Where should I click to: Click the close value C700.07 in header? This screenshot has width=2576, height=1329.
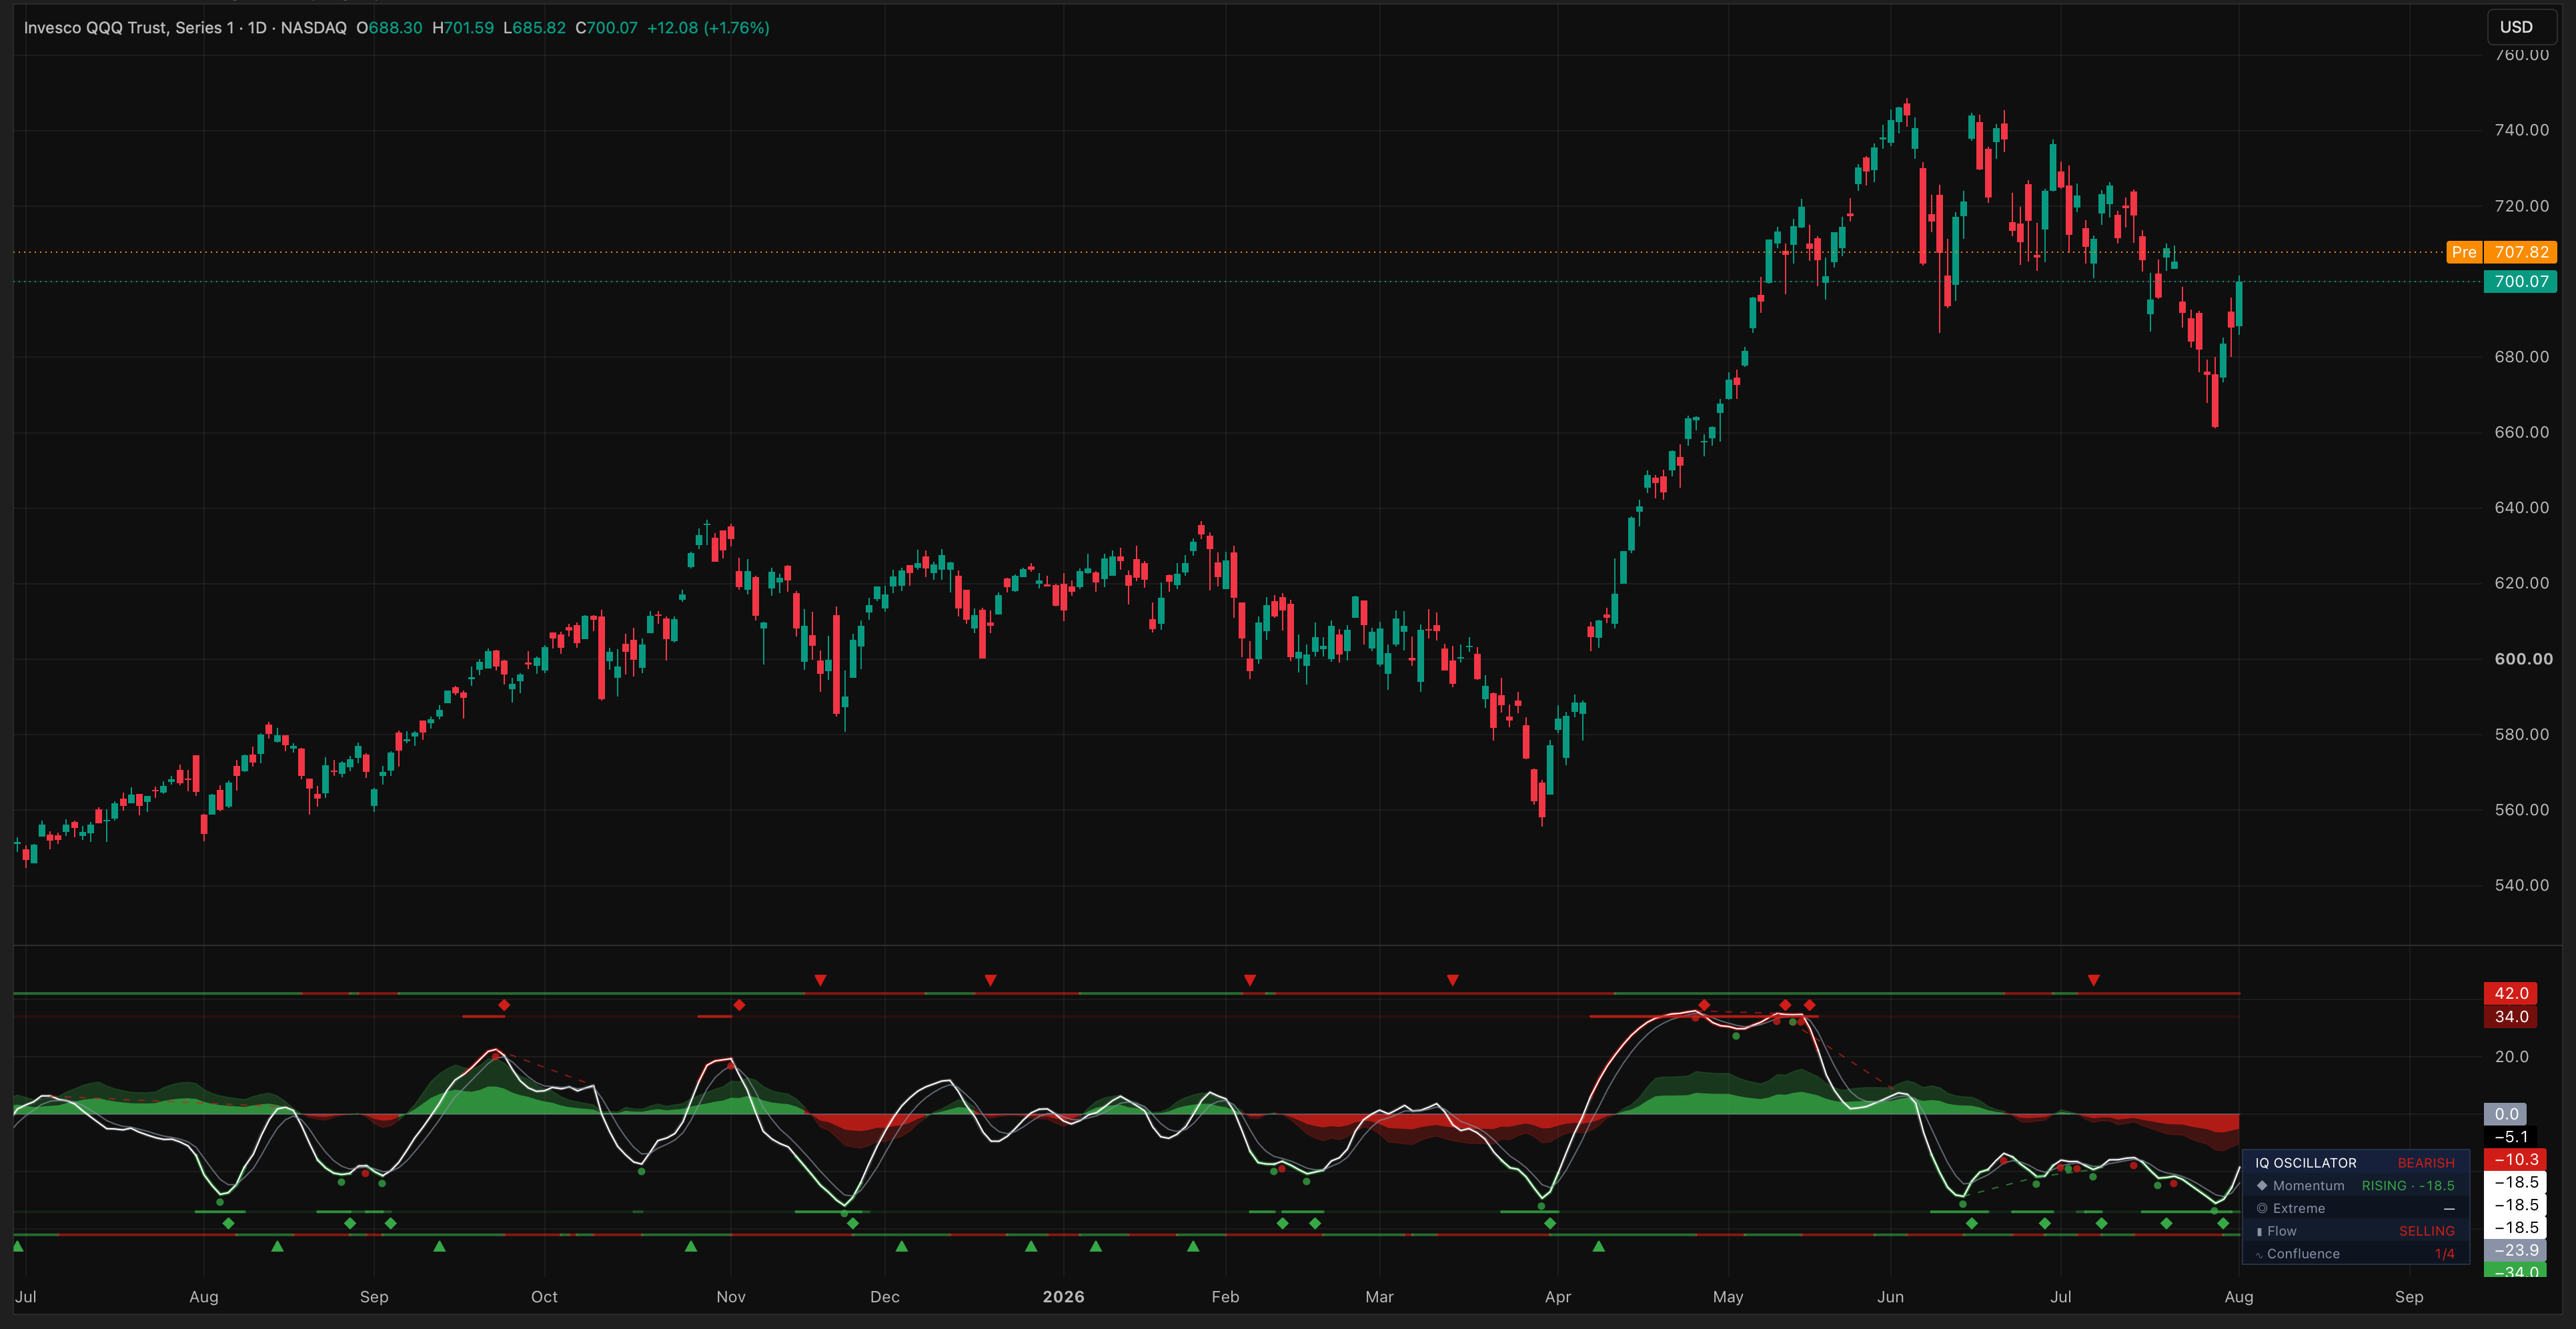point(606,28)
